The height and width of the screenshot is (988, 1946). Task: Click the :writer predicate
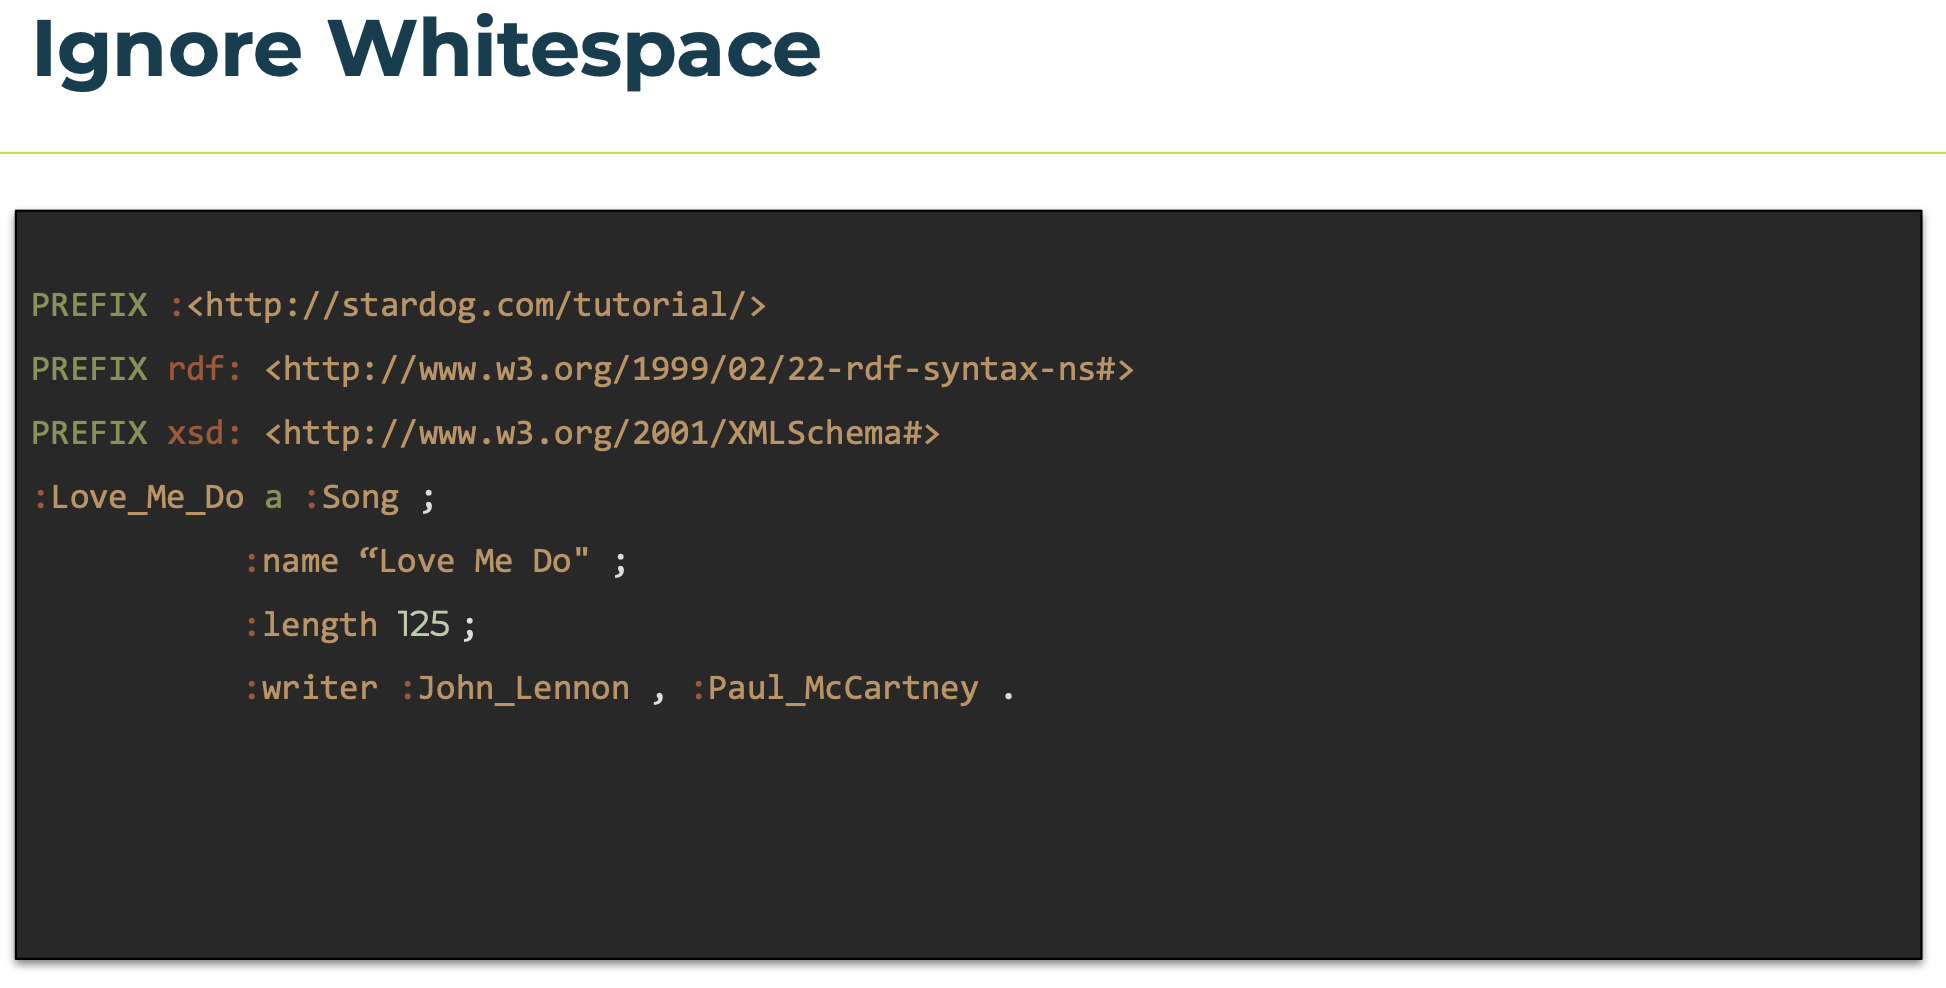click(x=311, y=688)
